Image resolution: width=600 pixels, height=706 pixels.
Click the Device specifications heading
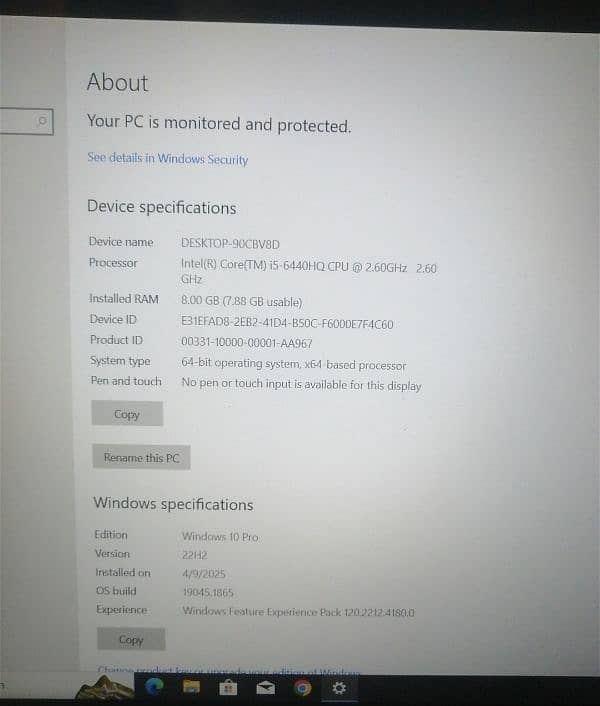click(162, 207)
